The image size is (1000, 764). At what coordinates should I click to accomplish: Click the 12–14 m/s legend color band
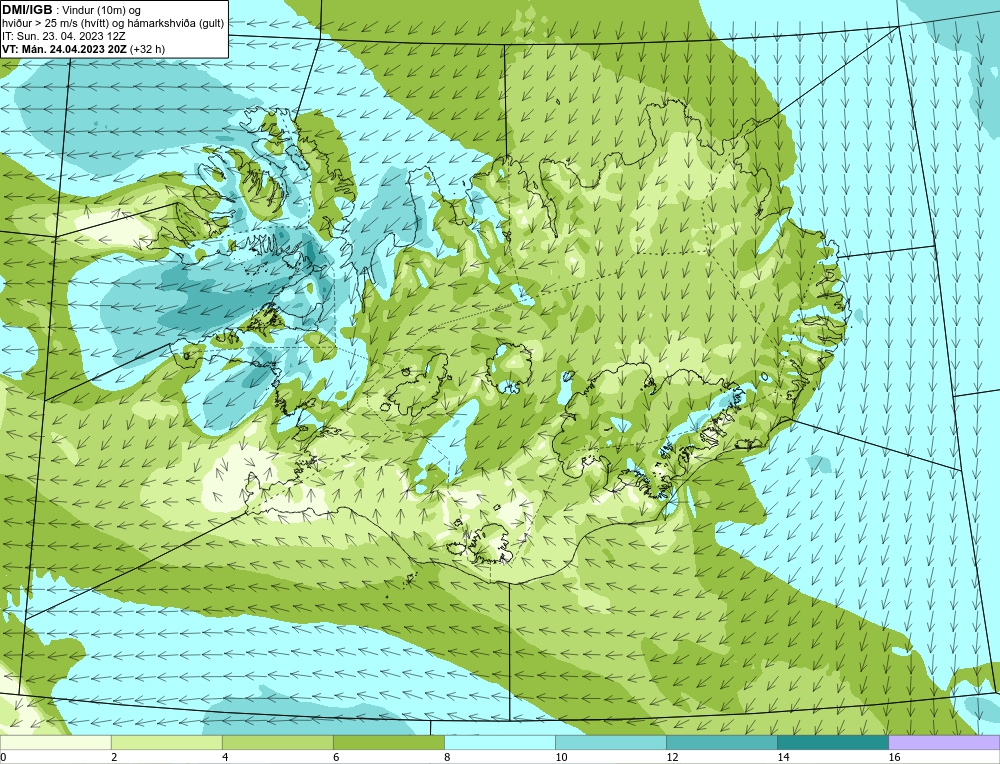click(x=721, y=742)
